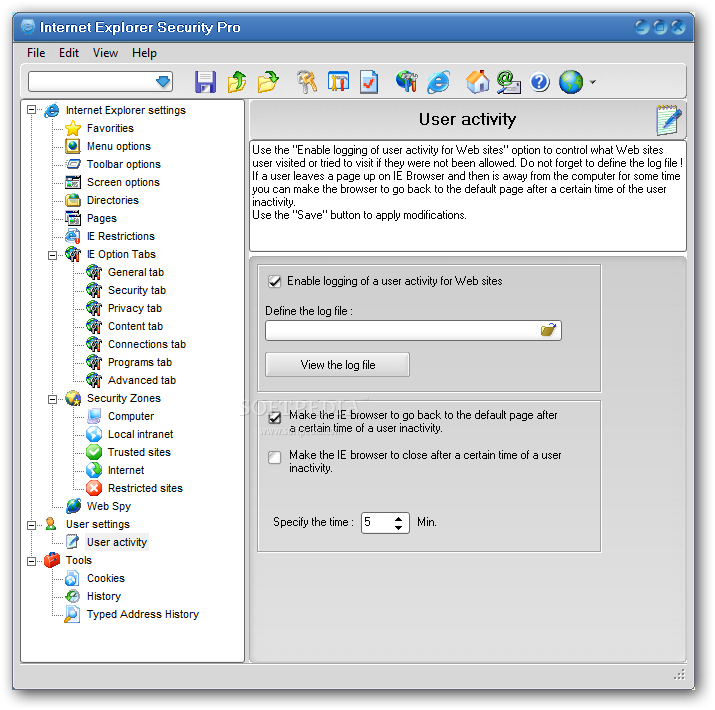The width and height of the screenshot is (715, 710).
Task: Select the Connections tab tree item
Action: 146,344
